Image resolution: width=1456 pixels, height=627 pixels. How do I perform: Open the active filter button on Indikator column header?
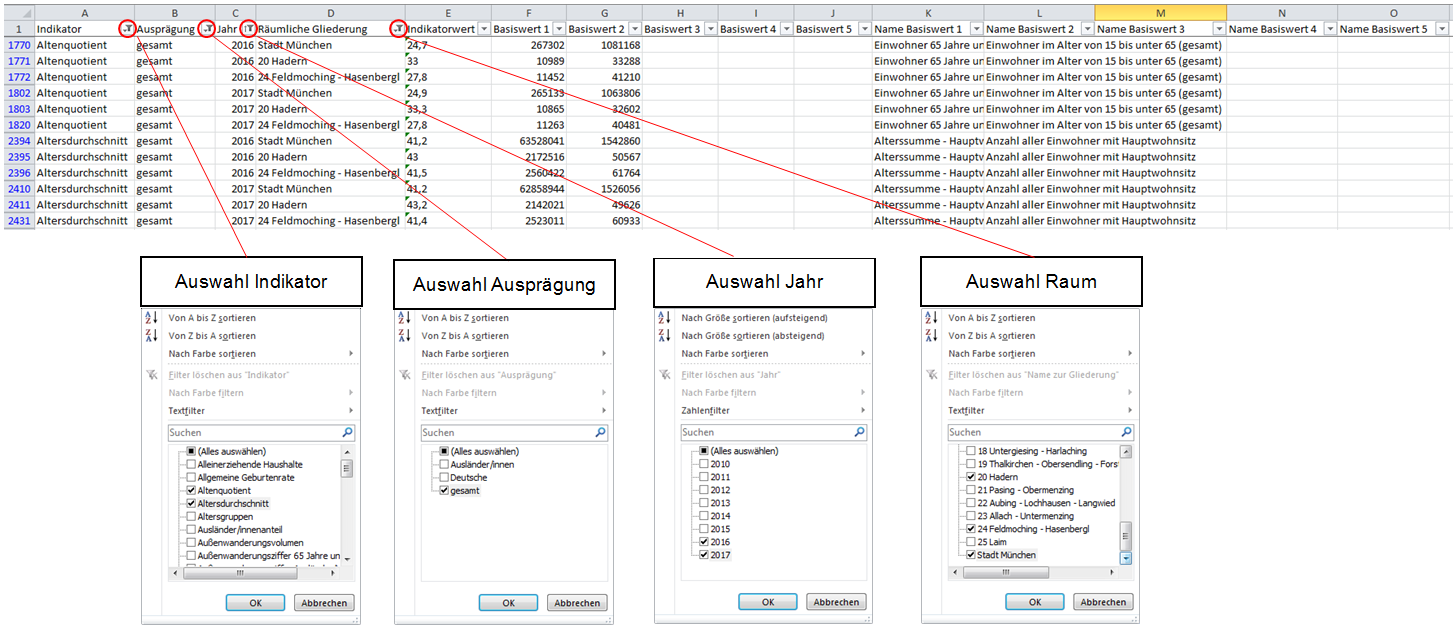tap(125, 30)
